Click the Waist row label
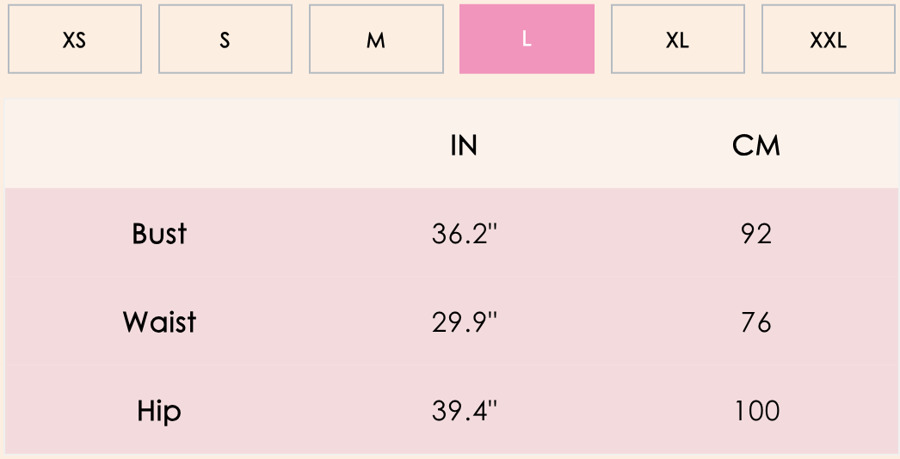The height and width of the screenshot is (459, 900). tap(159, 322)
